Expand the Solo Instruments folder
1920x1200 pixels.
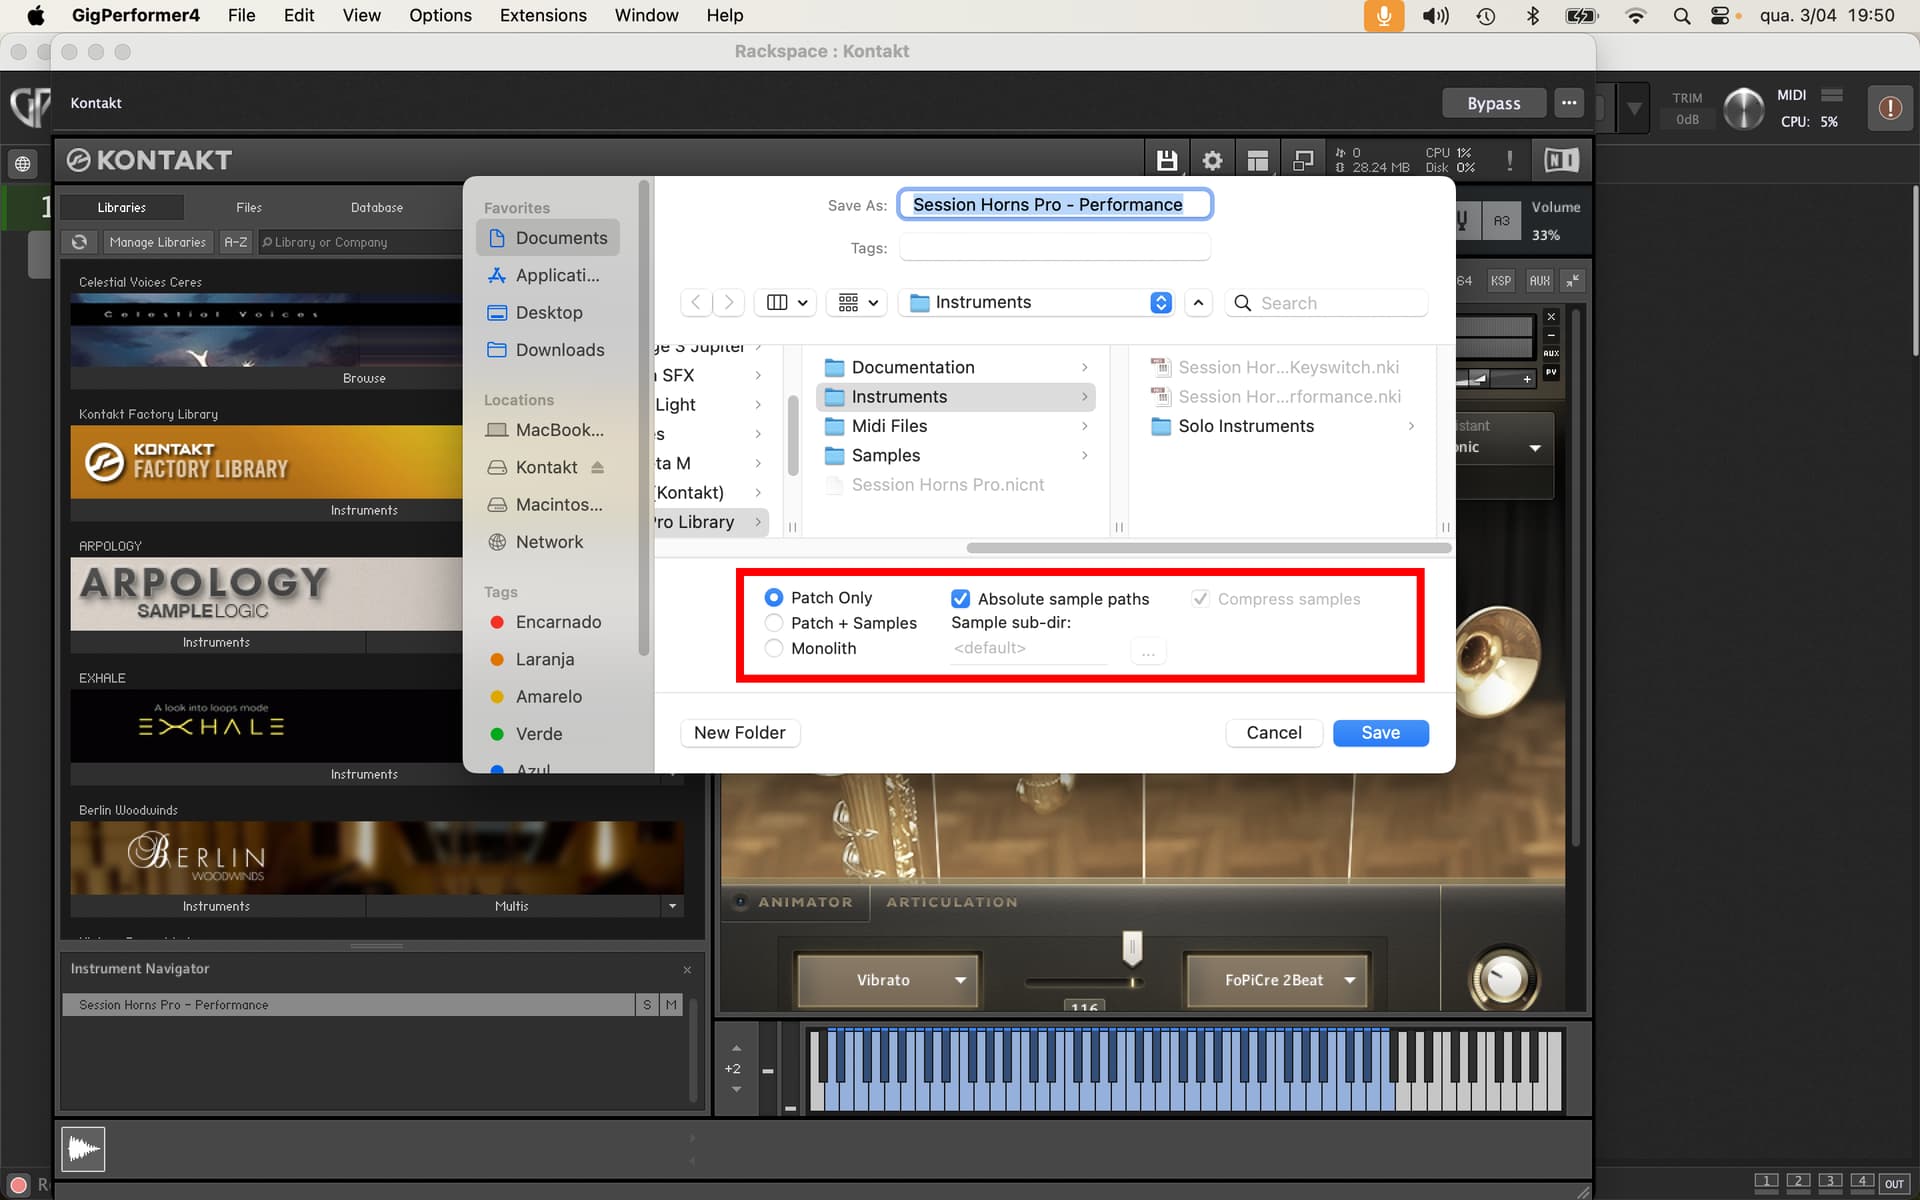pos(1411,426)
